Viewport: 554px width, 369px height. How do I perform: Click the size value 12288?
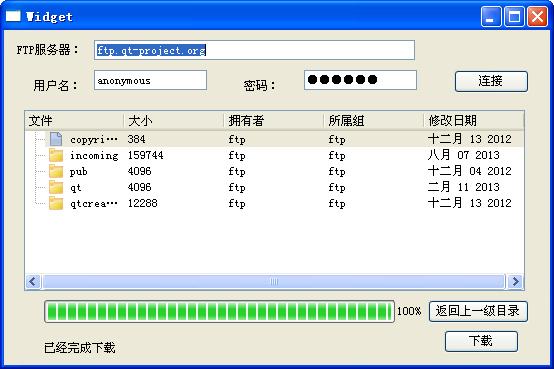(142, 203)
